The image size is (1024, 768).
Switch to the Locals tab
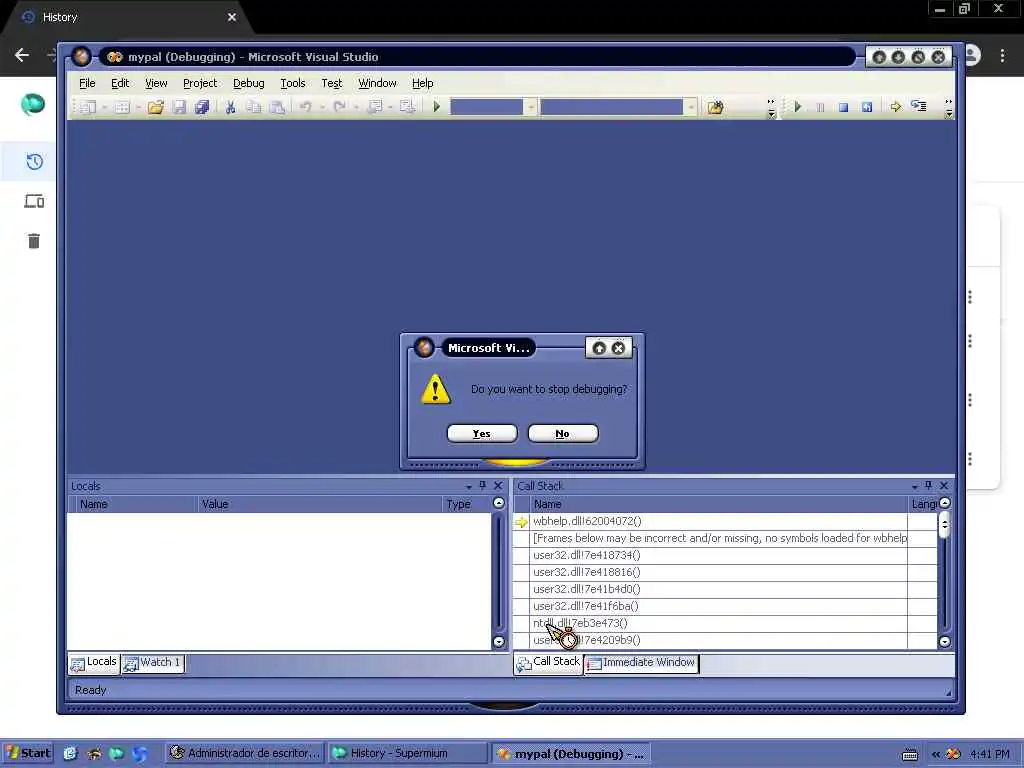click(94, 663)
